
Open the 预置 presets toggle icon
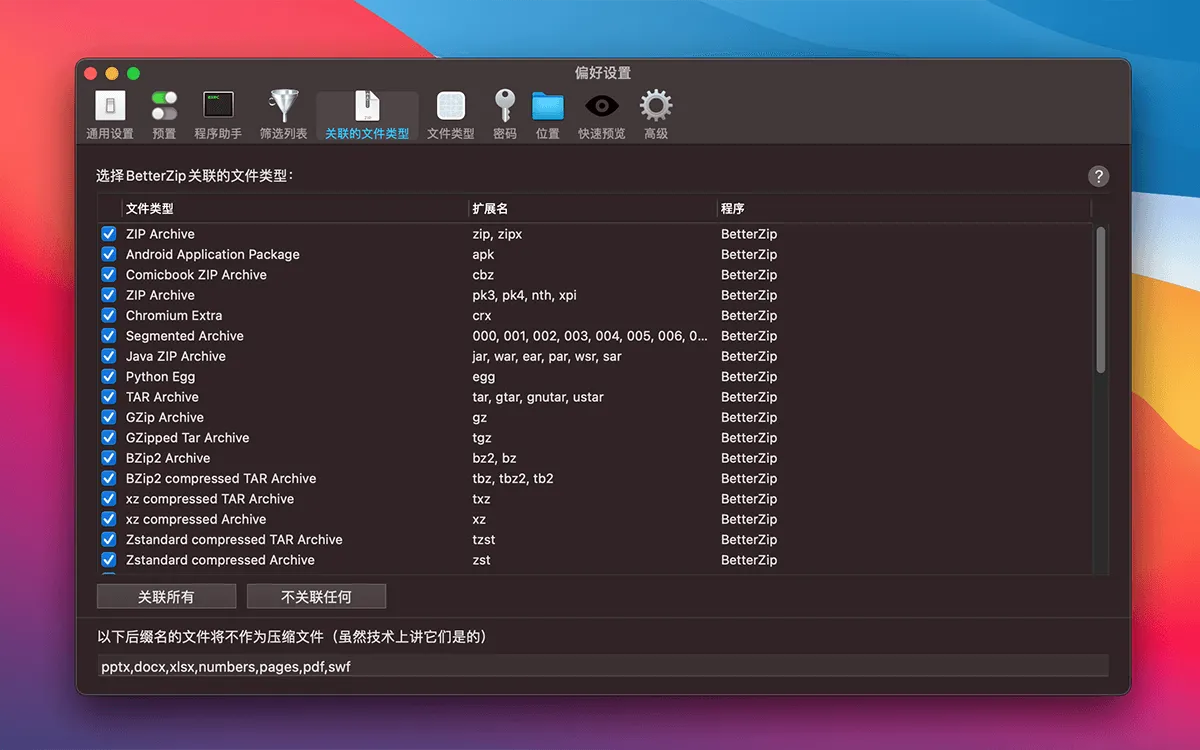click(164, 106)
